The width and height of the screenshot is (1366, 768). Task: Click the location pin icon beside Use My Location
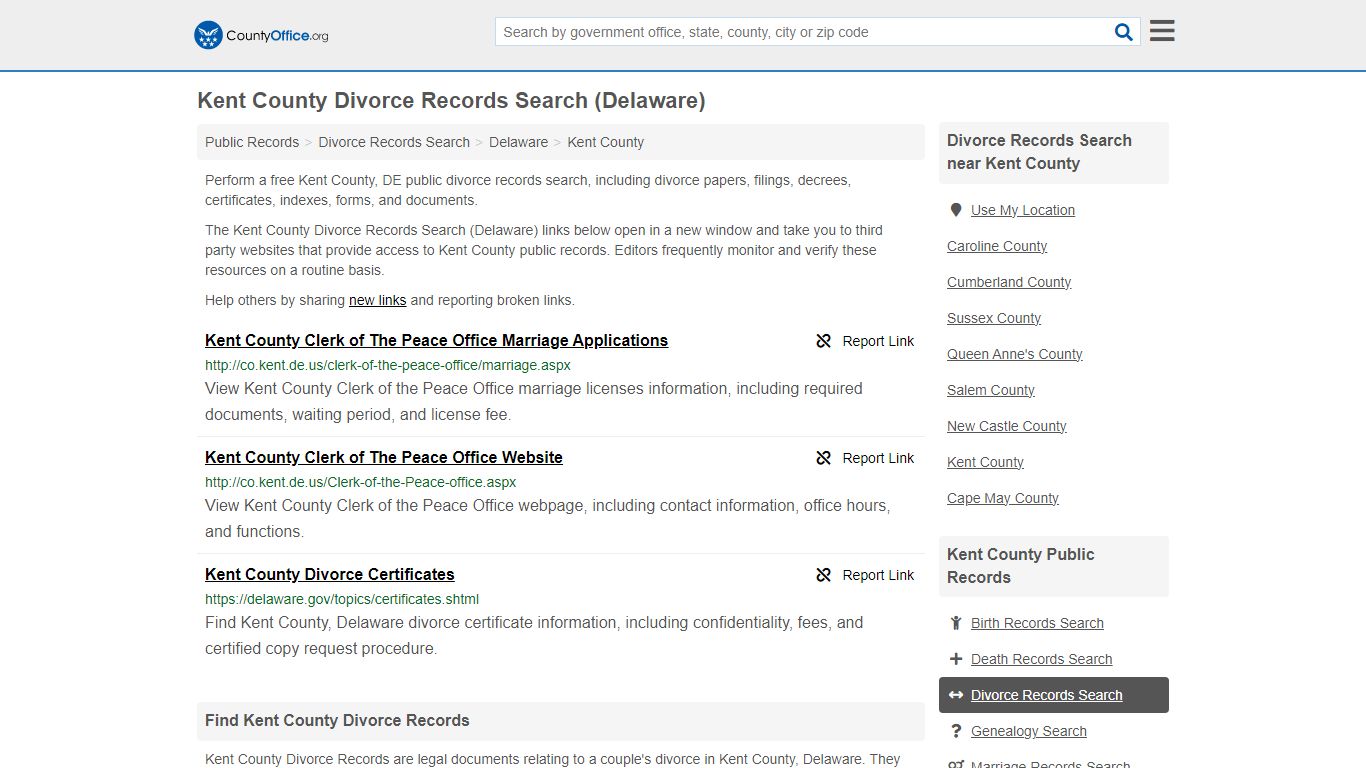click(956, 210)
